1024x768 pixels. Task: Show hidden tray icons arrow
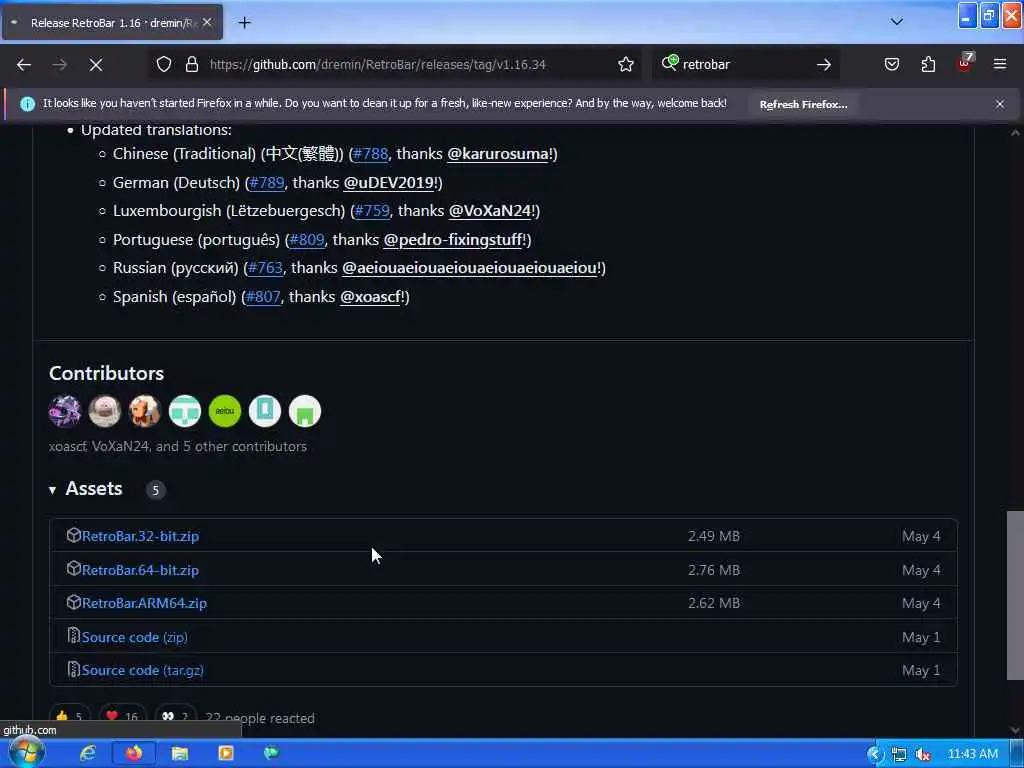(875, 754)
